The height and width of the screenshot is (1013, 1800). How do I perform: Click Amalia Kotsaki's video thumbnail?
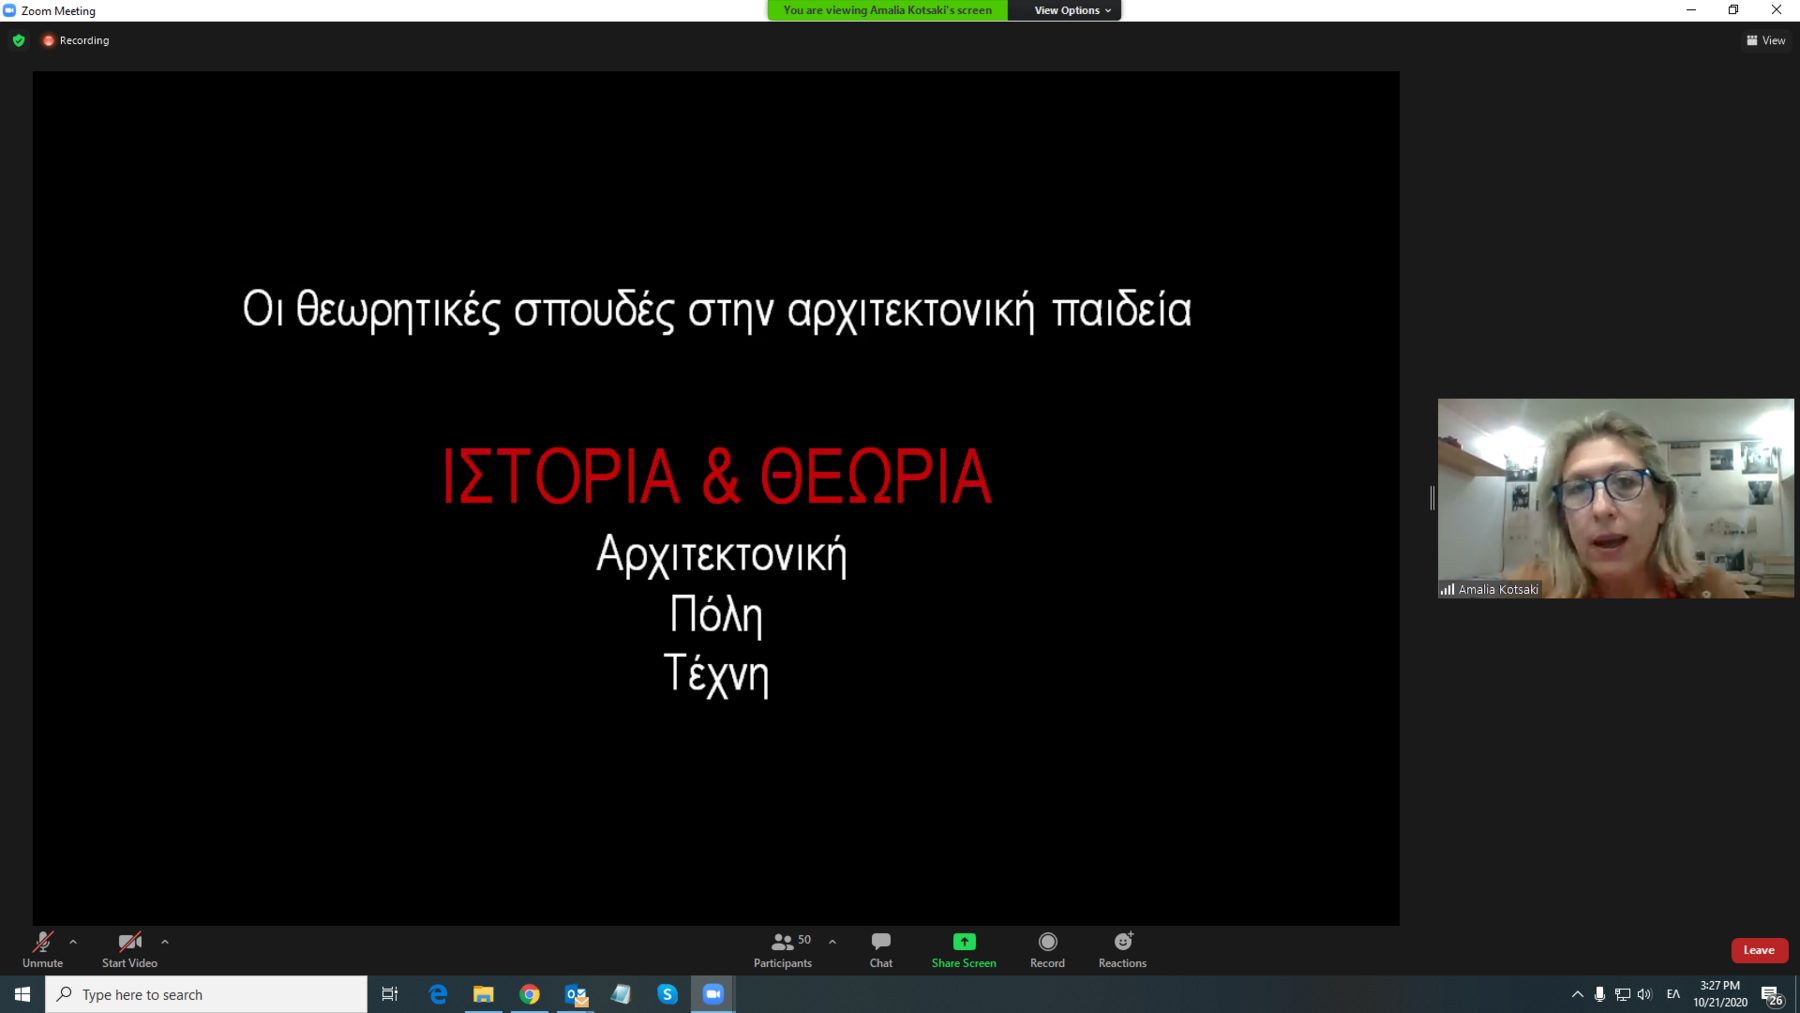pyautogui.click(x=1615, y=498)
